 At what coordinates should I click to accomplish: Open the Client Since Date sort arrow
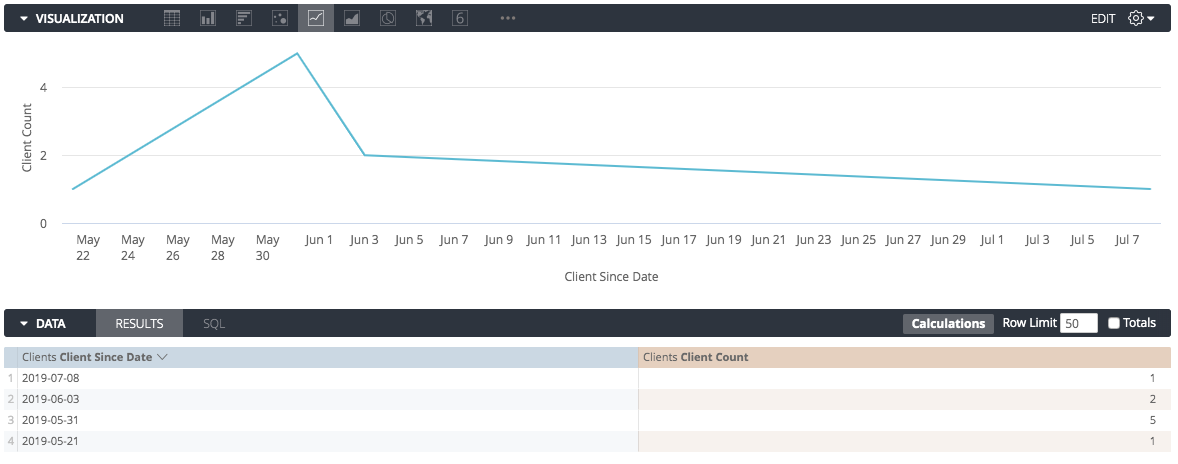coord(162,357)
